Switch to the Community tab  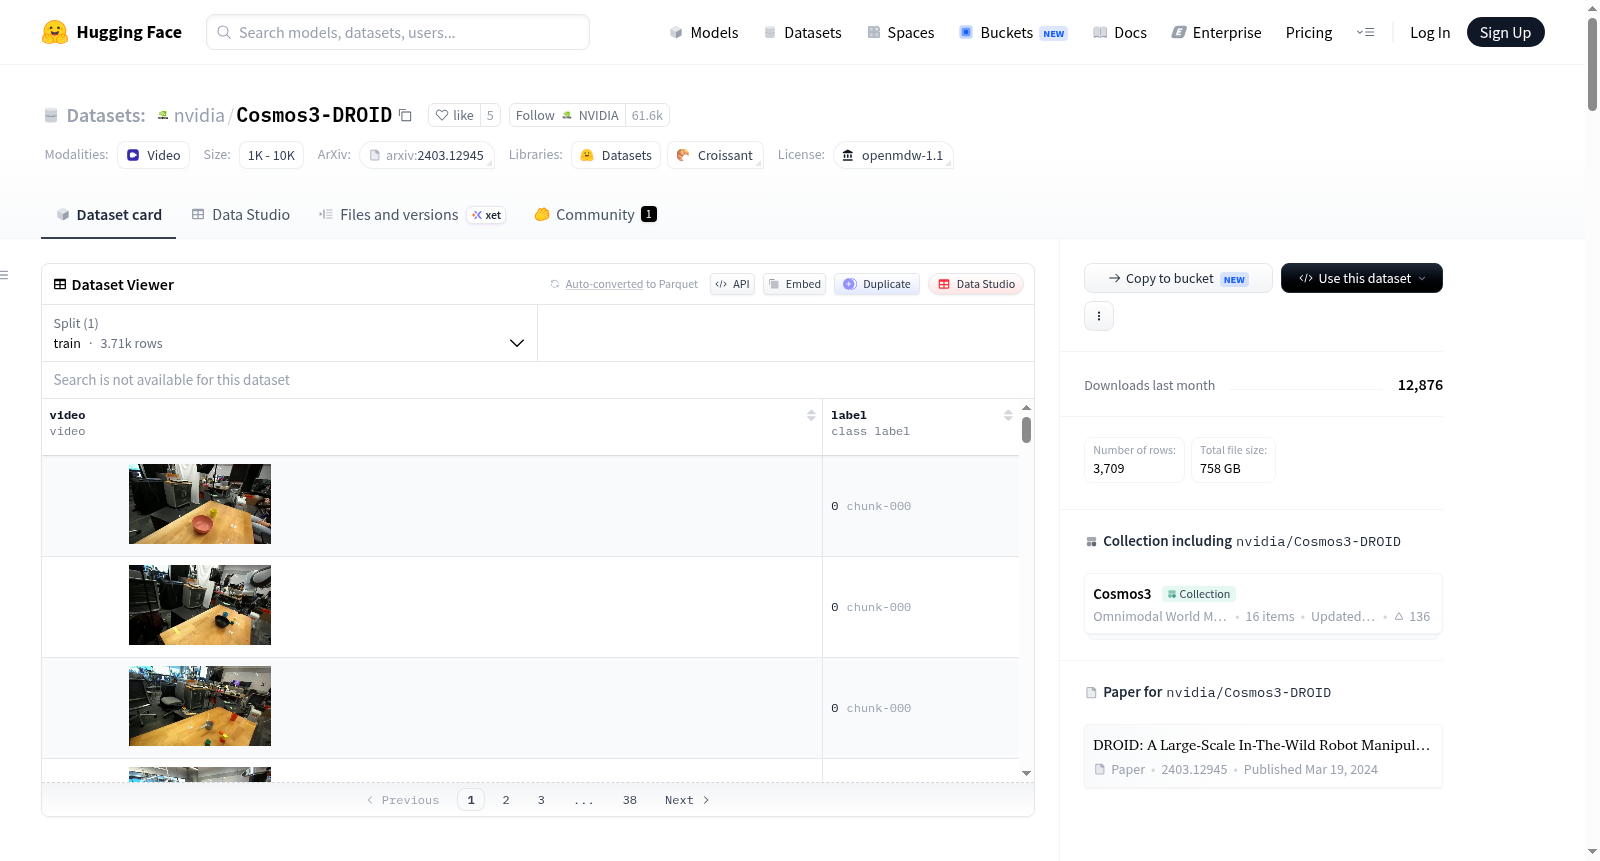tap(595, 214)
